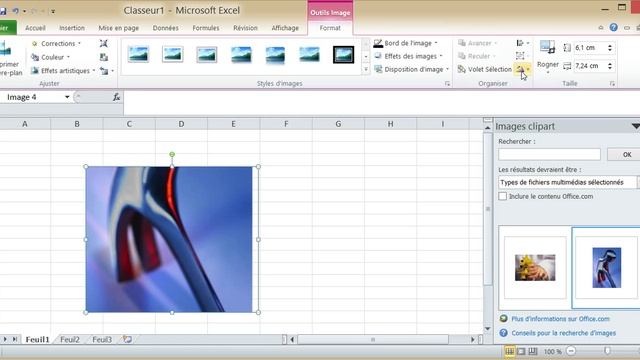The image size is (640, 360).
Task: Click the Effets artistiques icon
Action: point(35,71)
